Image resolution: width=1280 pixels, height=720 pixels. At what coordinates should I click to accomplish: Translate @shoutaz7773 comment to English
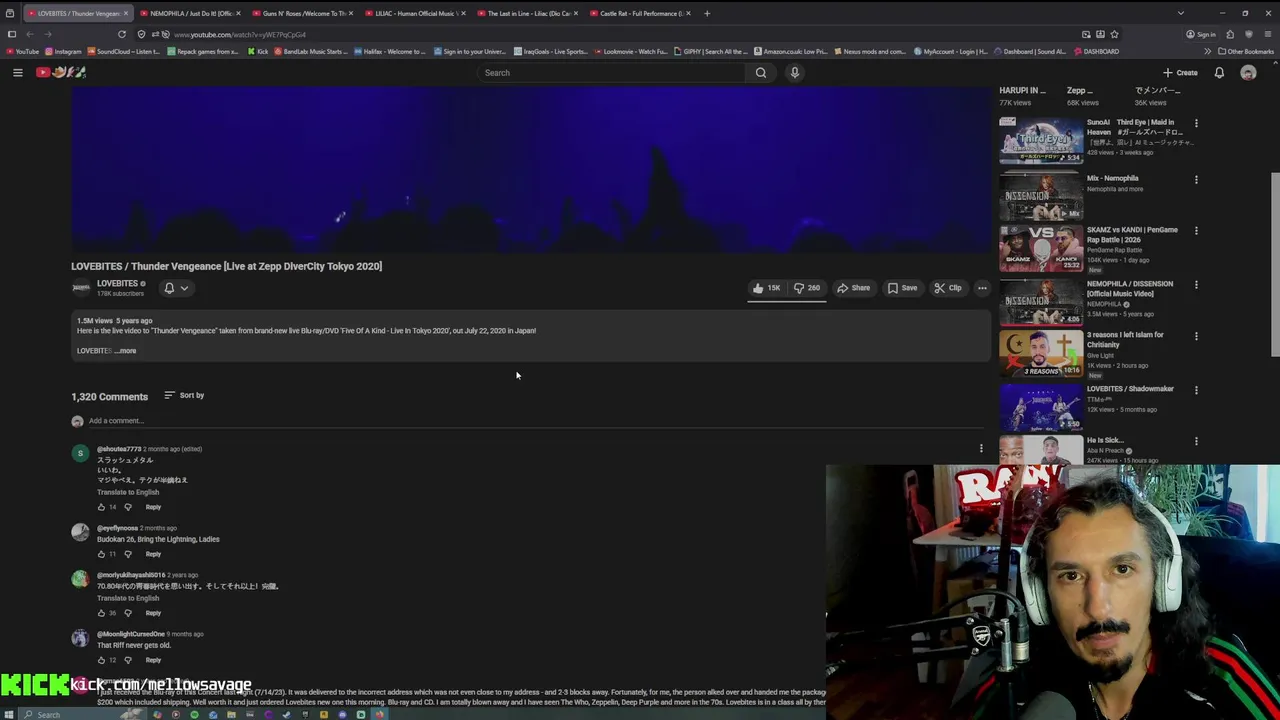128,492
